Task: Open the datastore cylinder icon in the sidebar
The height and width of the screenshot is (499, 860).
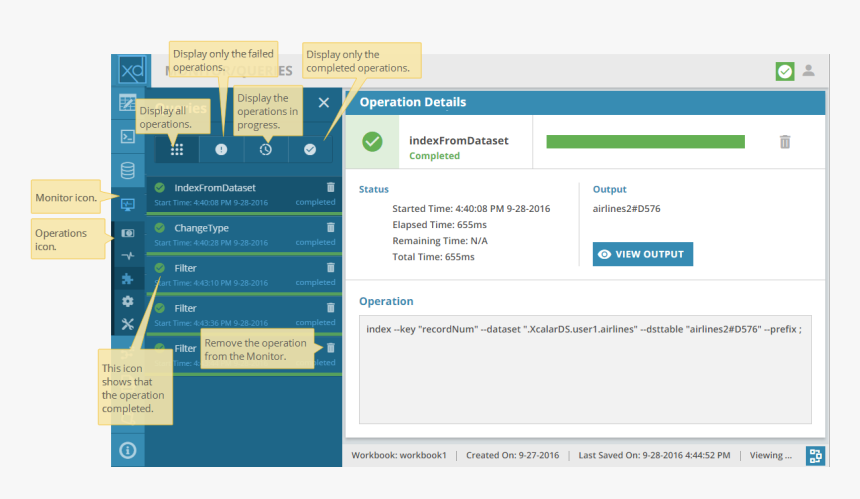Action: 127,170
